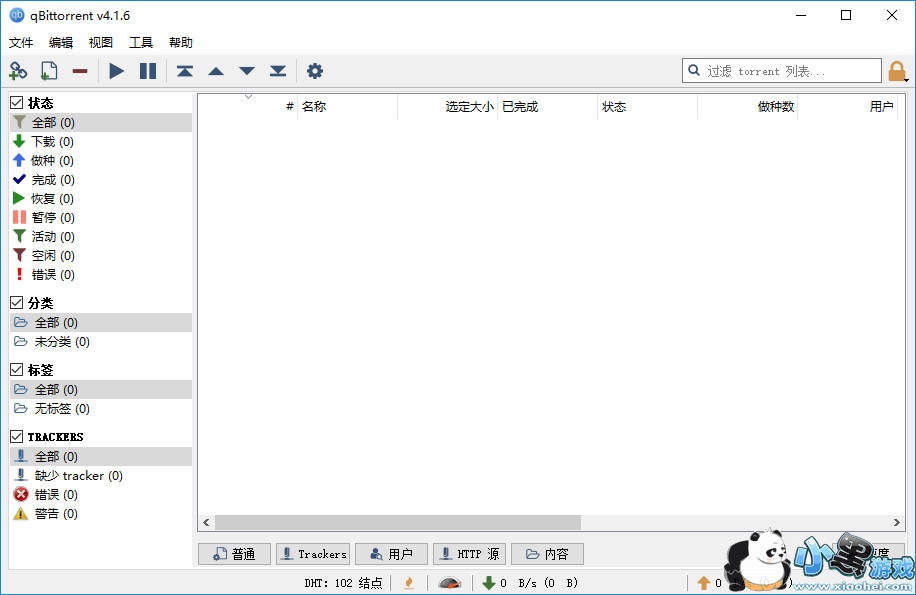Screen dimensions: 916x595
Task: Select the 做种 (0) status filter
Action: pyautogui.click(x=101, y=161)
